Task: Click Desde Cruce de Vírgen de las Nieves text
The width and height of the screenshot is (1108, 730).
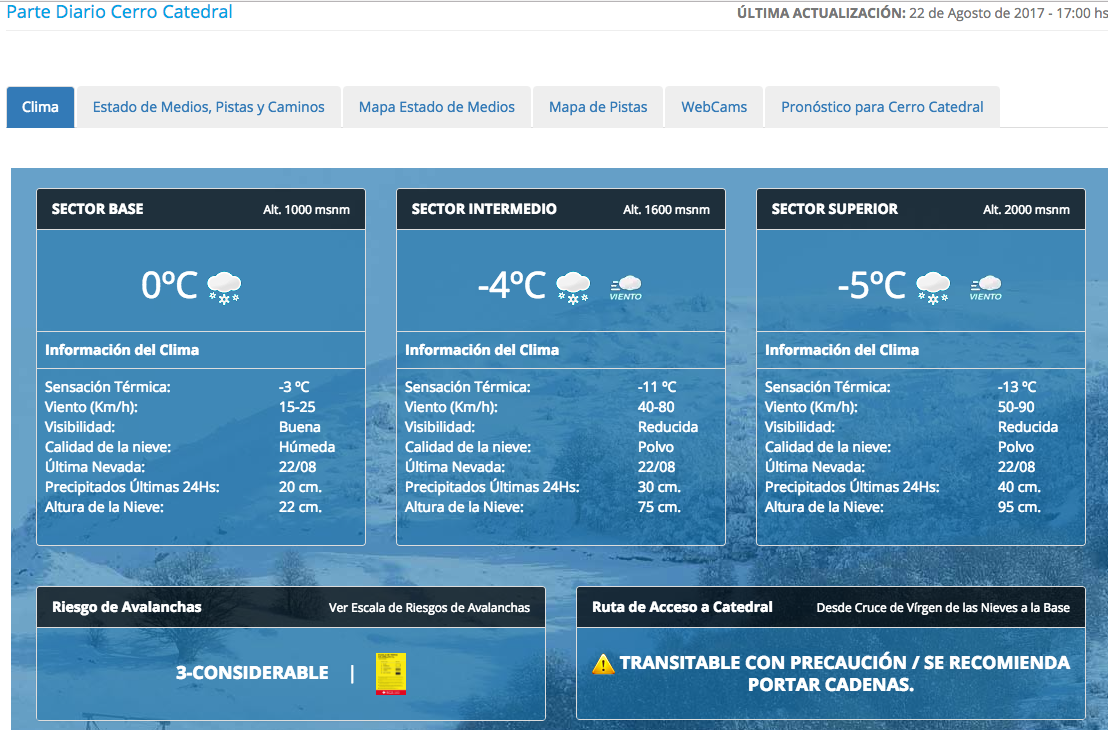Action: click(x=943, y=608)
